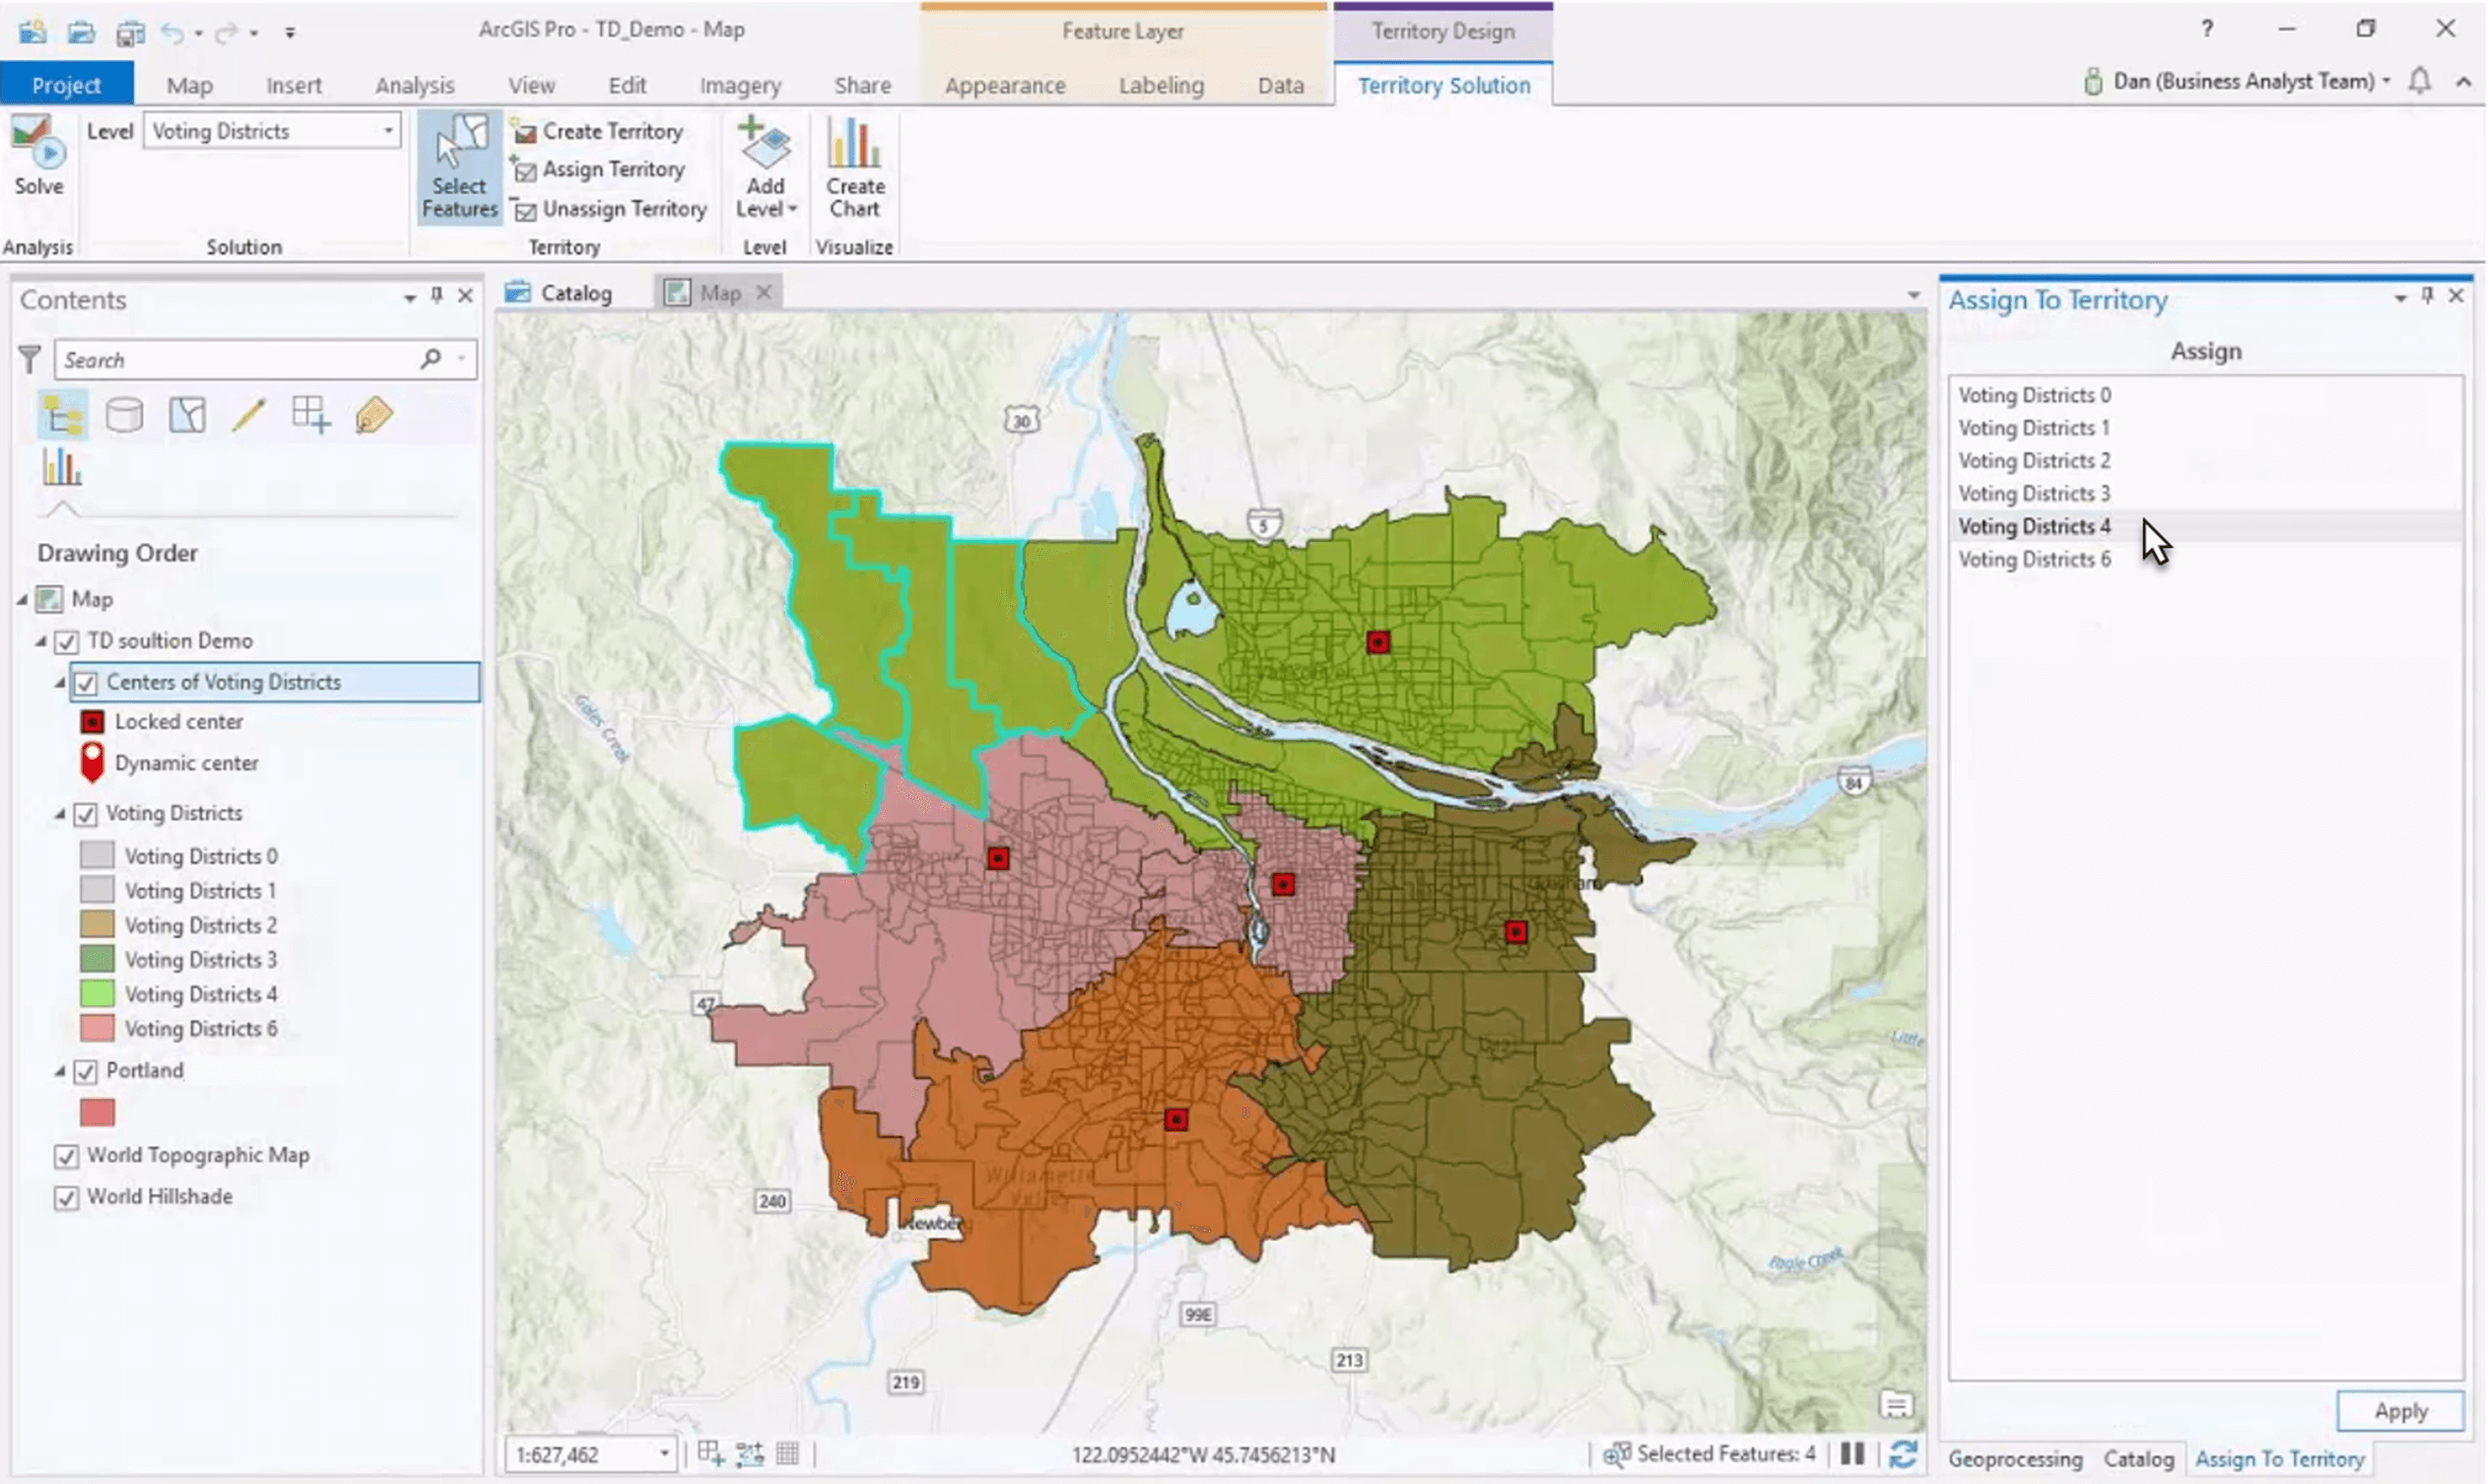
Task: Select the List By Snapping icon
Action: coord(311,414)
